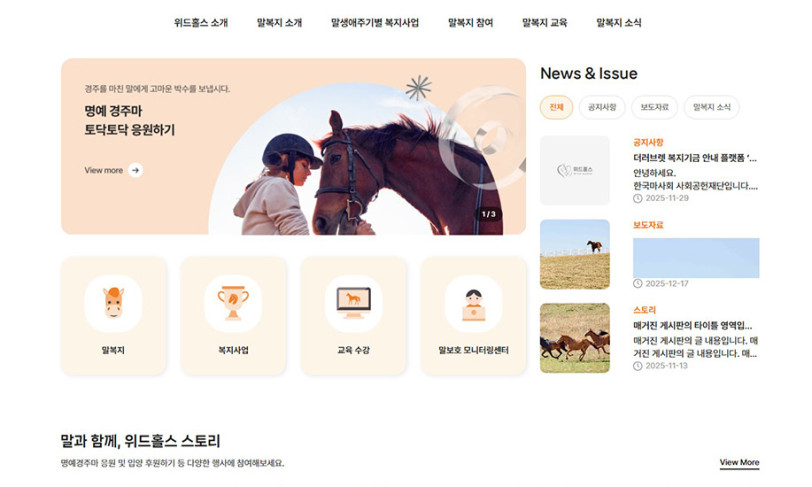Open the 위드홀스 소개 menu
The width and height of the screenshot is (812, 487).
[x=201, y=23]
